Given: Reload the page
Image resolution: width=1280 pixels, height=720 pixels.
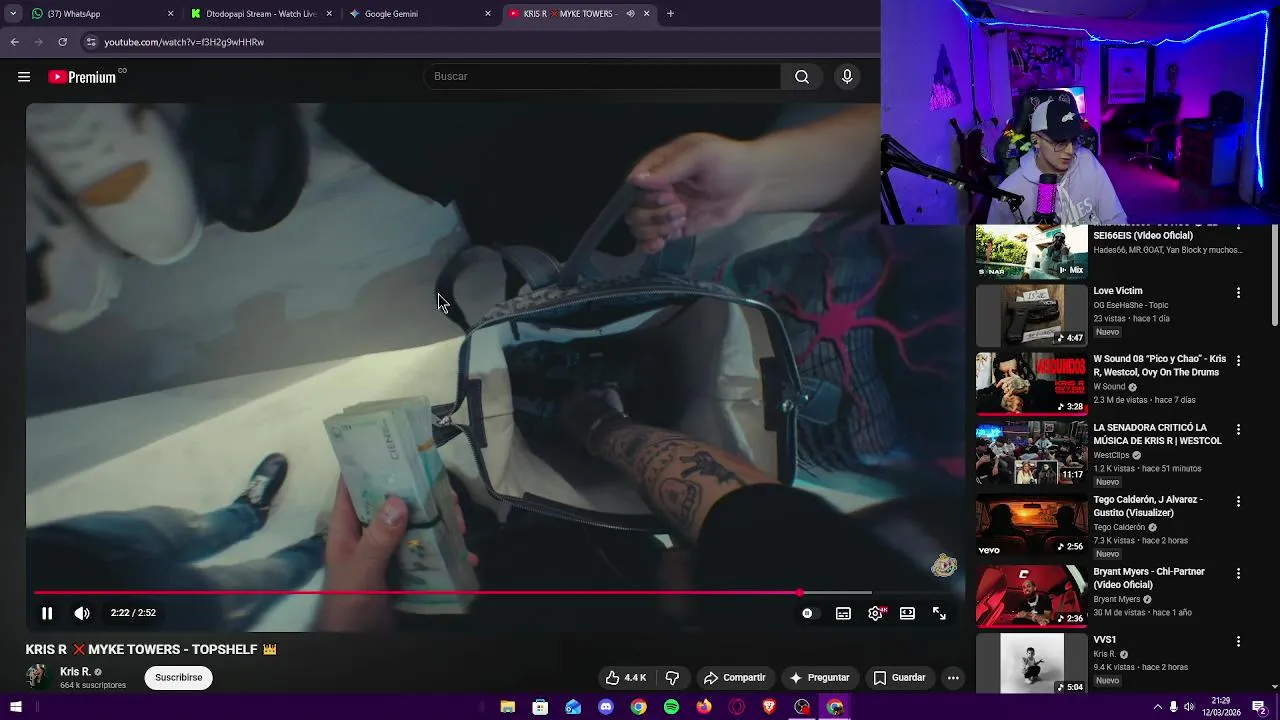Looking at the screenshot, I should tap(62, 42).
